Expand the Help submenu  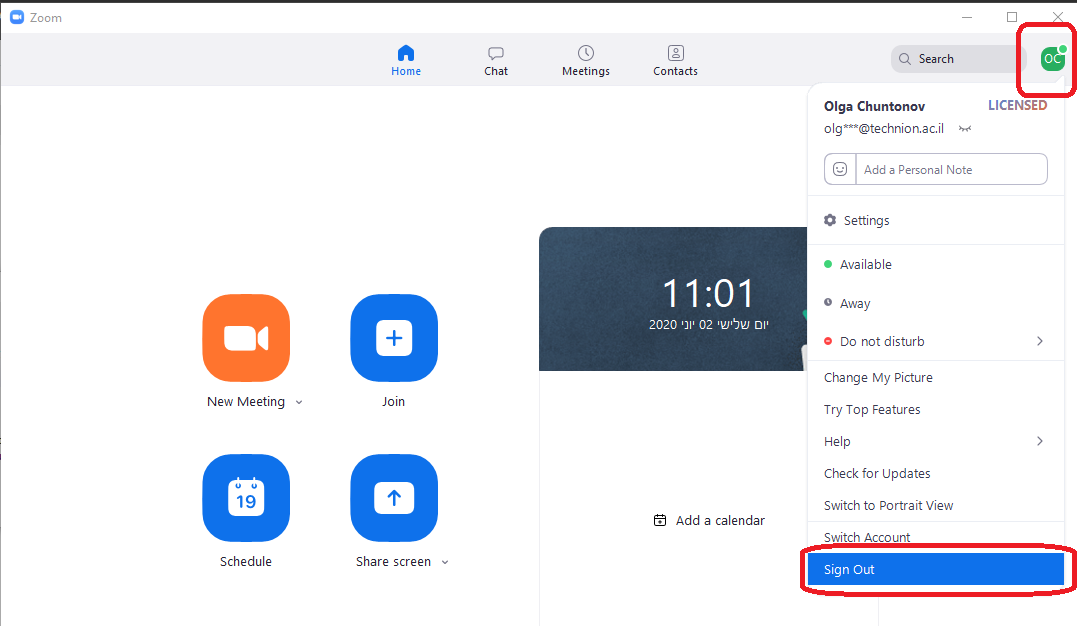pos(1039,441)
